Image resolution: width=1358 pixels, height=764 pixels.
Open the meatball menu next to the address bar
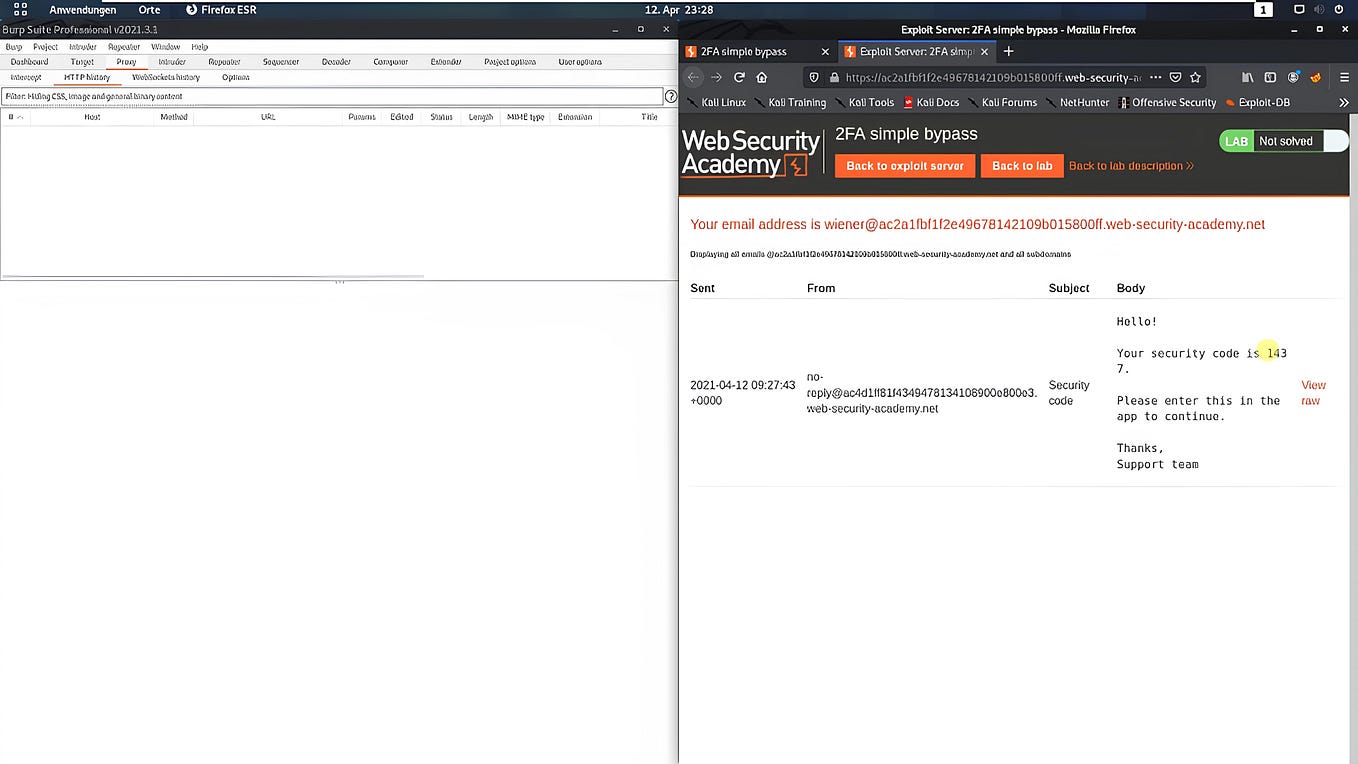pos(1156,77)
